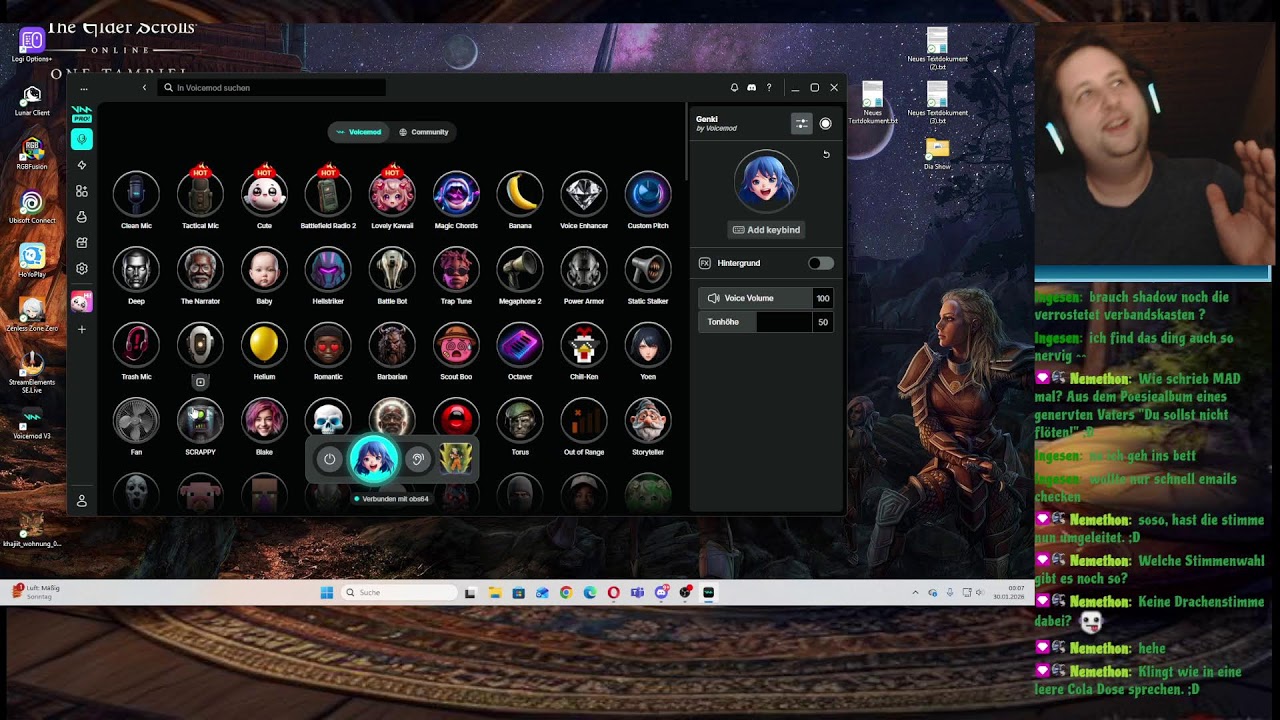
Task: Open Voicemod help question mark
Action: click(x=769, y=88)
